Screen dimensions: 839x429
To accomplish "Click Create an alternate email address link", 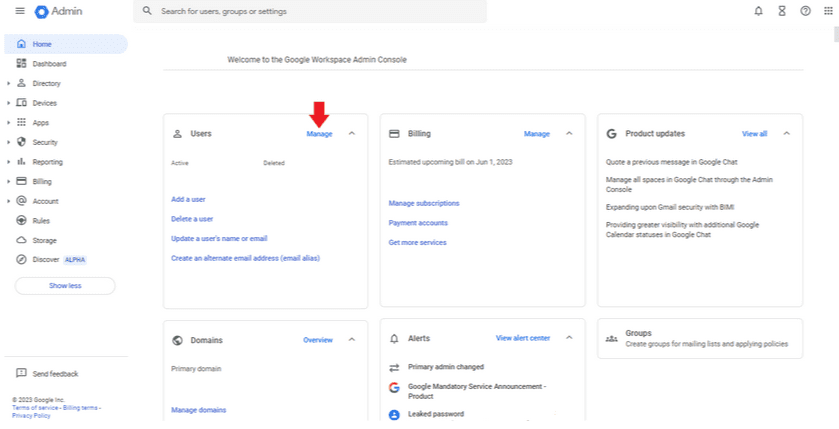I will tap(246, 258).
